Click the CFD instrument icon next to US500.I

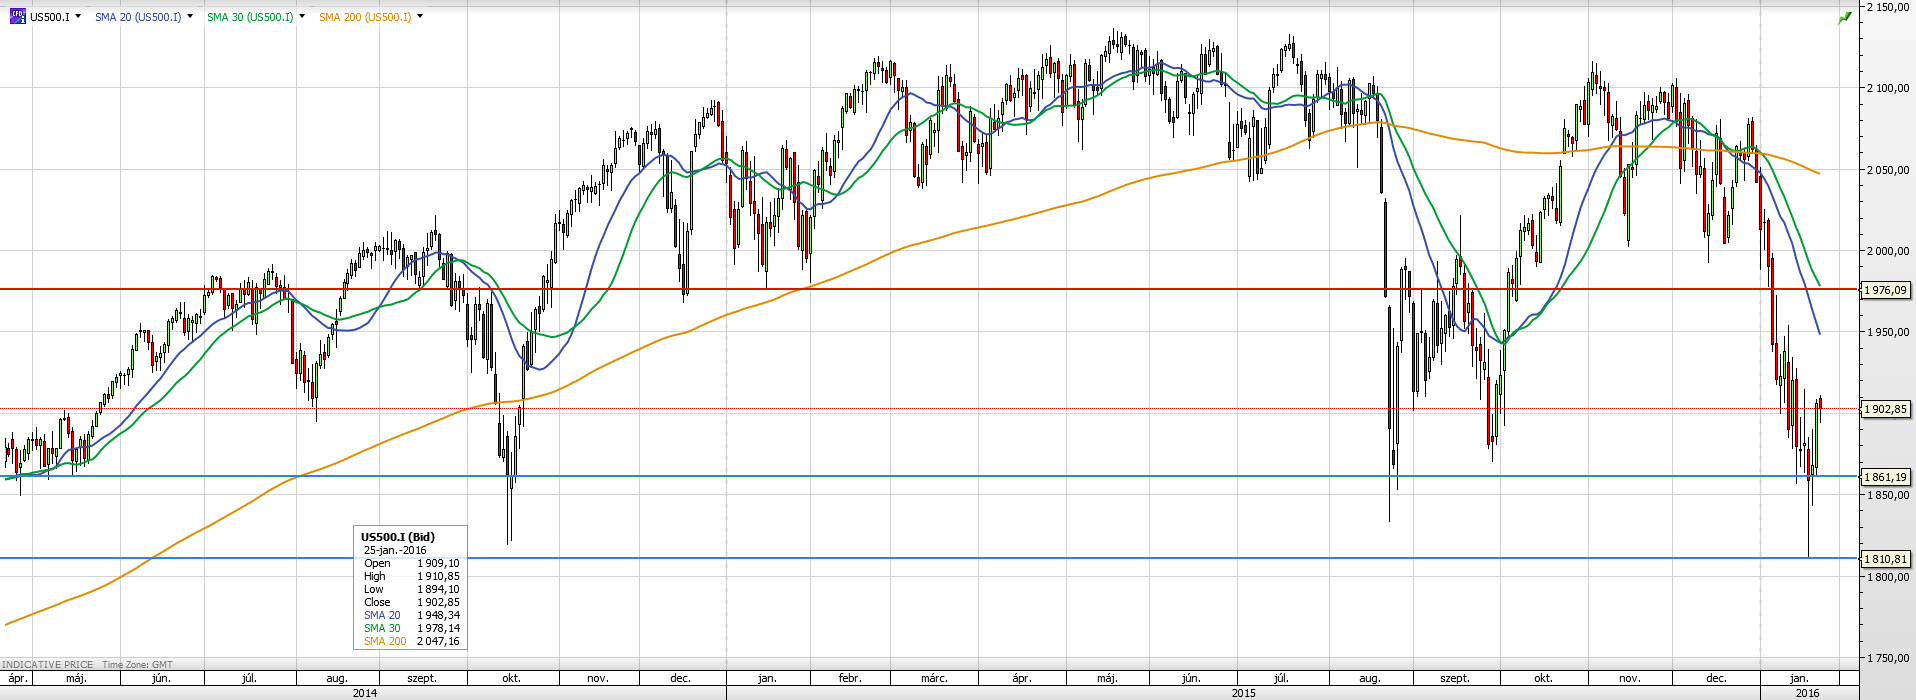click(x=17, y=16)
